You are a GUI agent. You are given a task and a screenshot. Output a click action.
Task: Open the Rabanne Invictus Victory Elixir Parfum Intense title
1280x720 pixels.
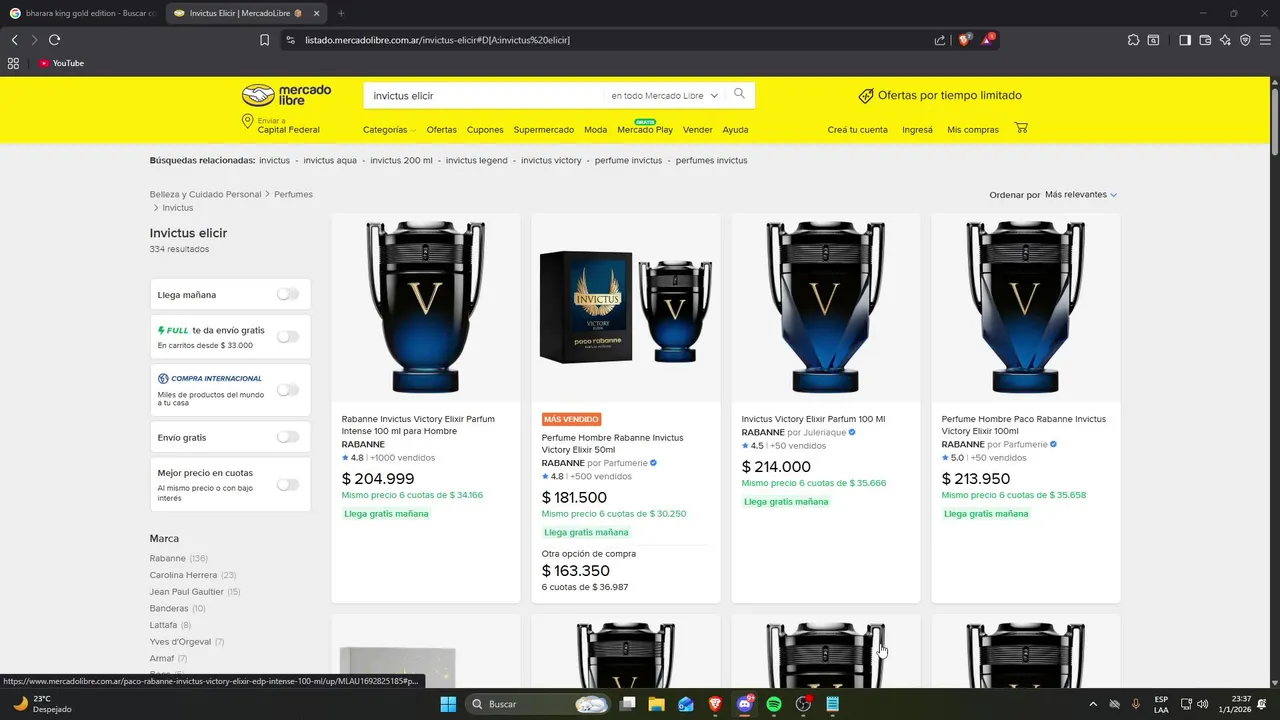click(418, 425)
